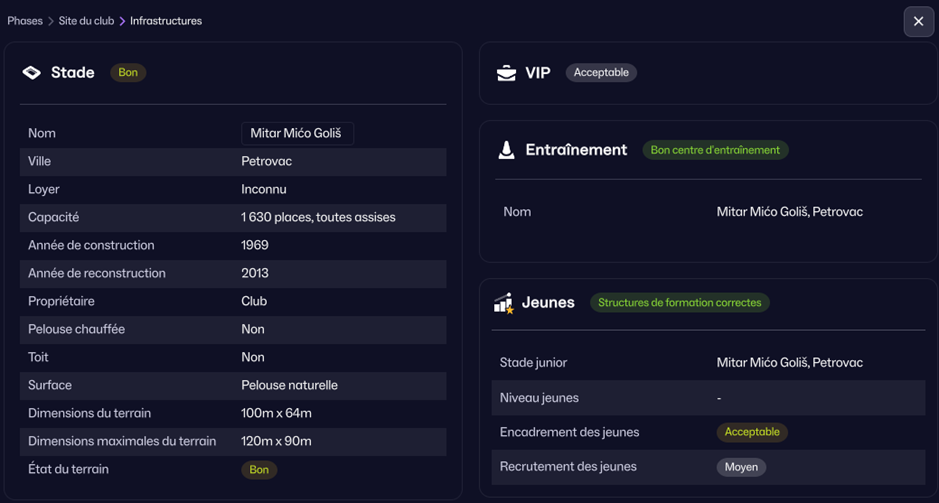Go to Phases in breadcrumb

click(x=25, y=21)
